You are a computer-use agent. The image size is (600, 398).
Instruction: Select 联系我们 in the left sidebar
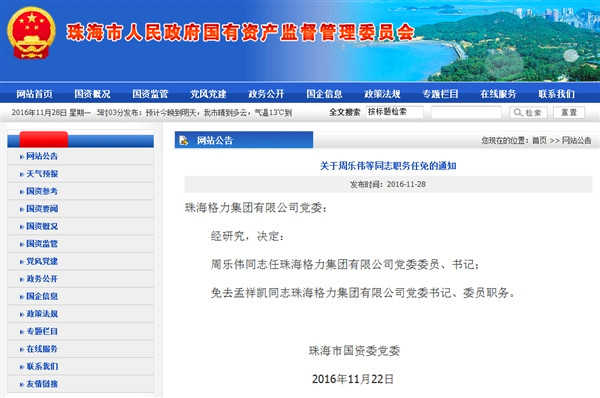pos(42,366)
